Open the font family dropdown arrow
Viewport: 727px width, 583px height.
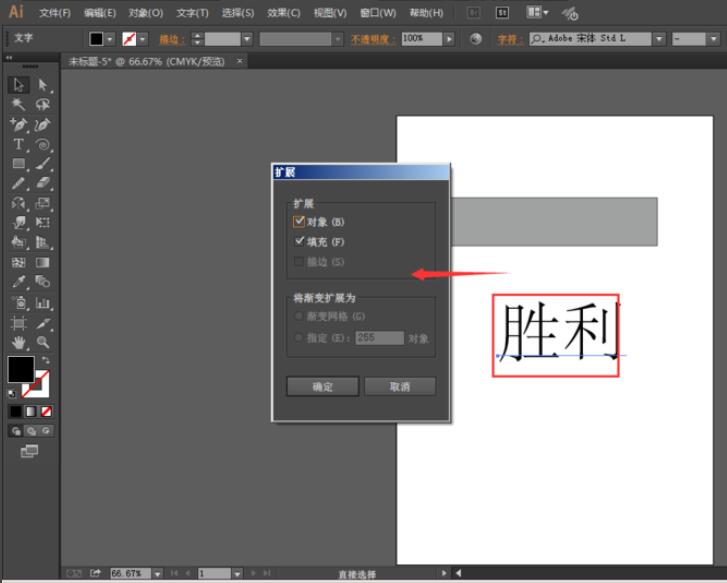(659, 39)
